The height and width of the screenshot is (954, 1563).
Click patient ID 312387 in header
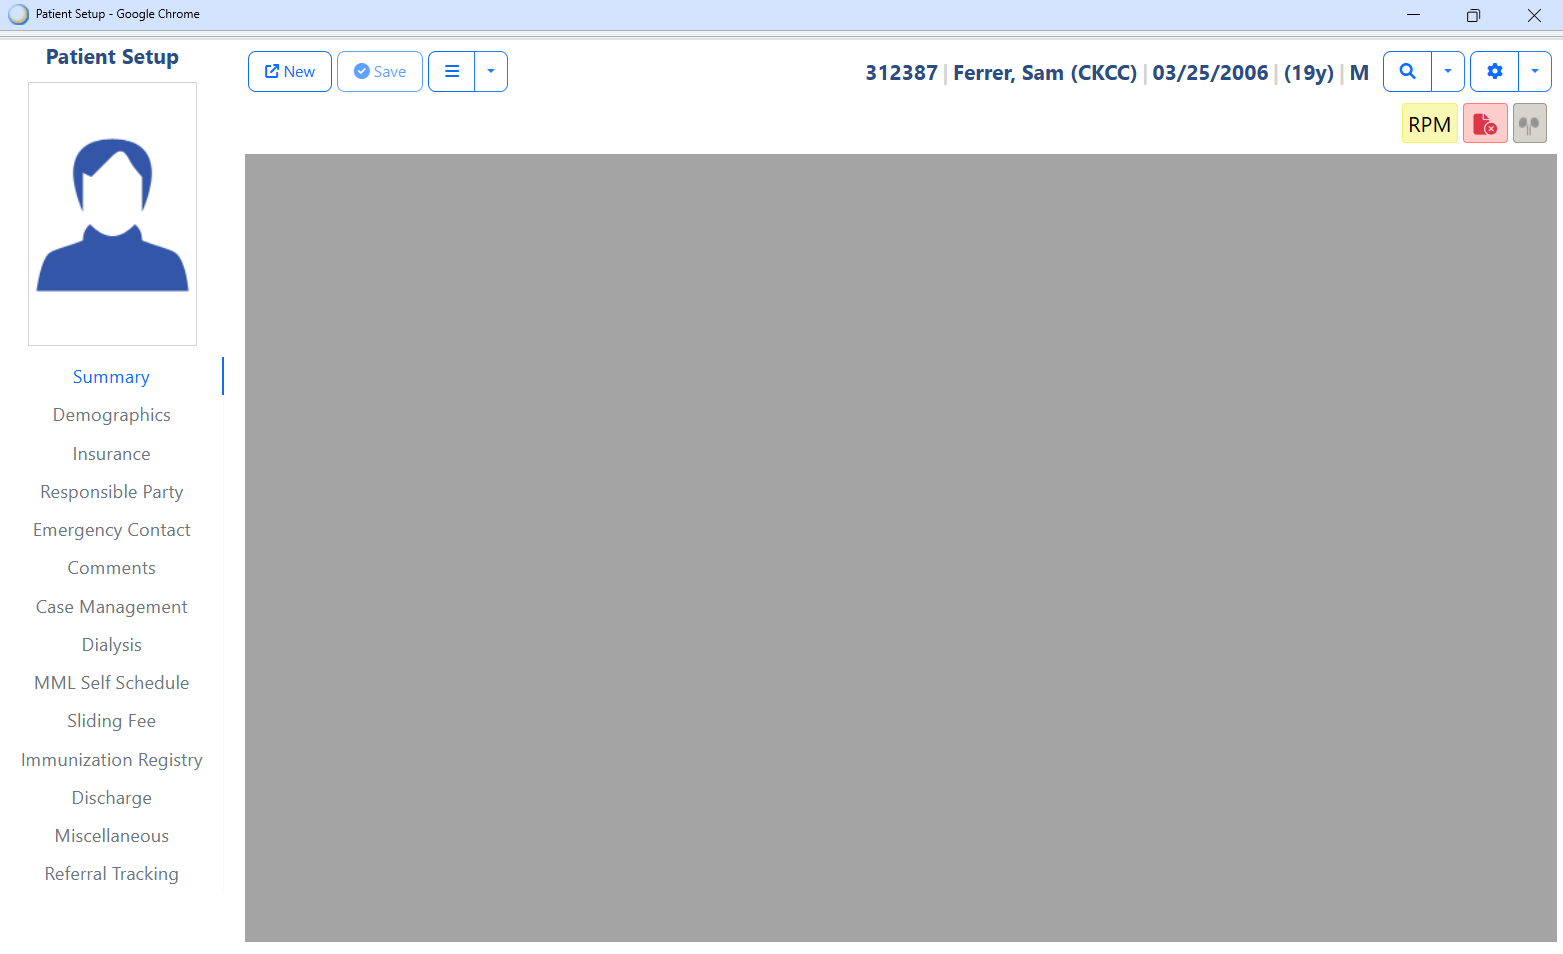pos(901,73)
